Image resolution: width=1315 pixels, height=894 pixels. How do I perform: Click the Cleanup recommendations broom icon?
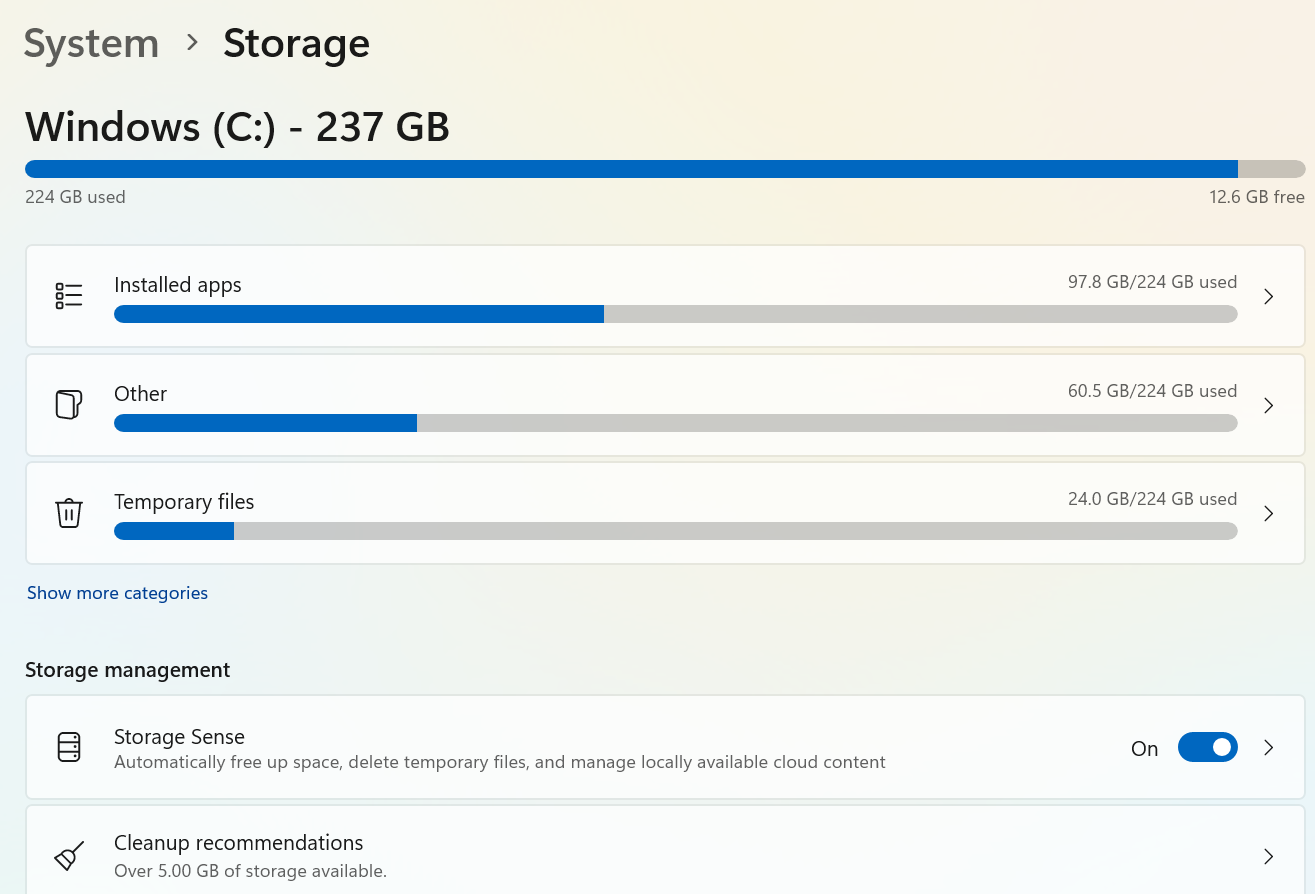[x=68, y=856]
